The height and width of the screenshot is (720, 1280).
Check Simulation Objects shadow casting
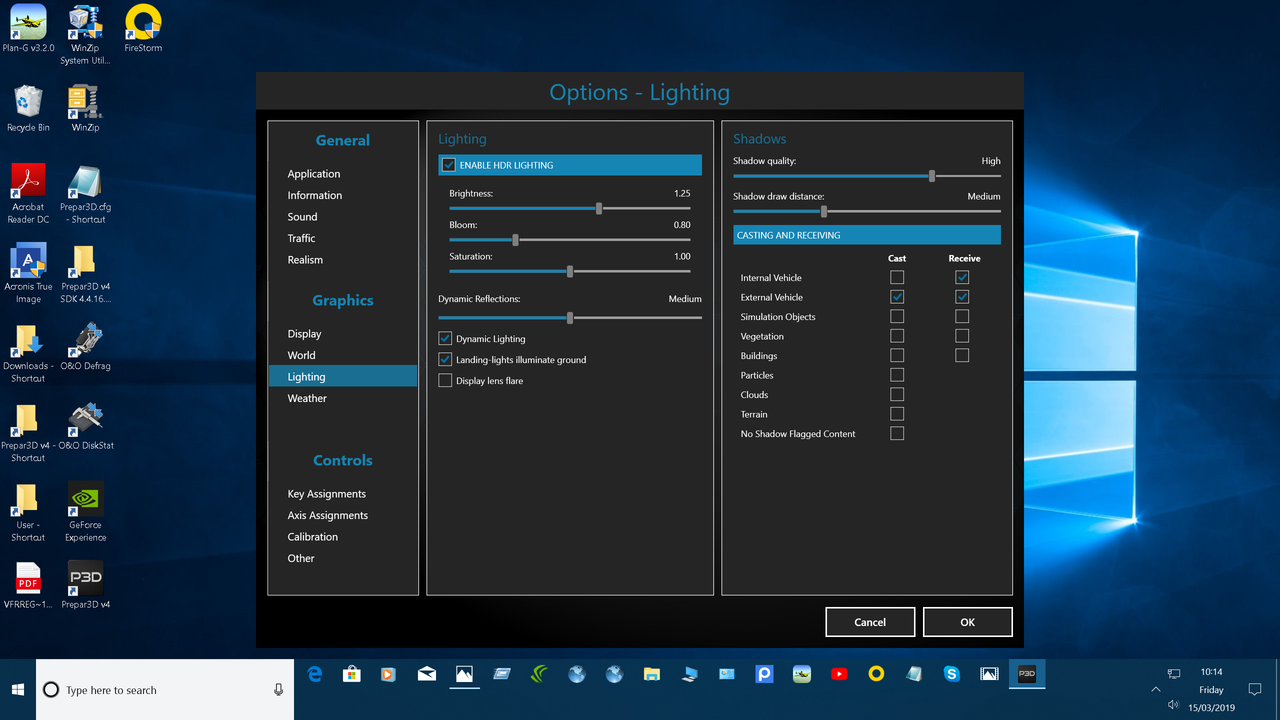897,316
